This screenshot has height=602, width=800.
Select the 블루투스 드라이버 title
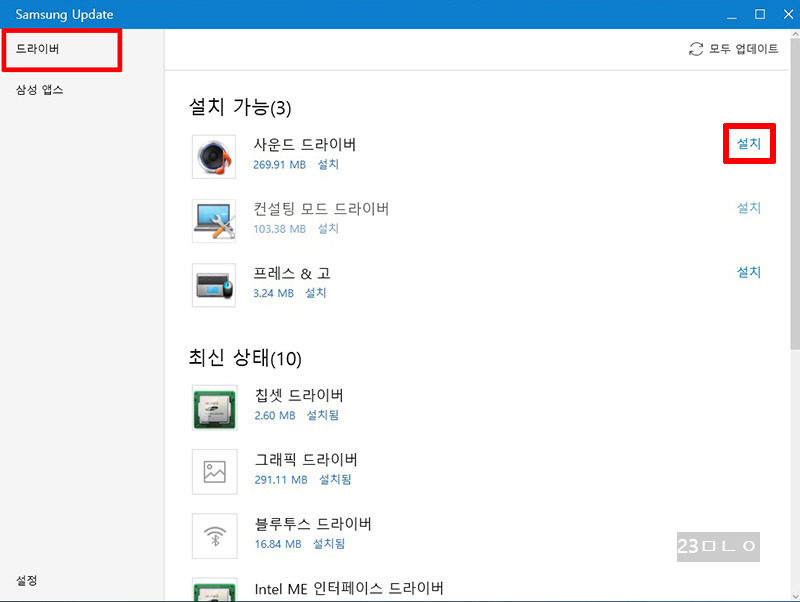(313, 524)
